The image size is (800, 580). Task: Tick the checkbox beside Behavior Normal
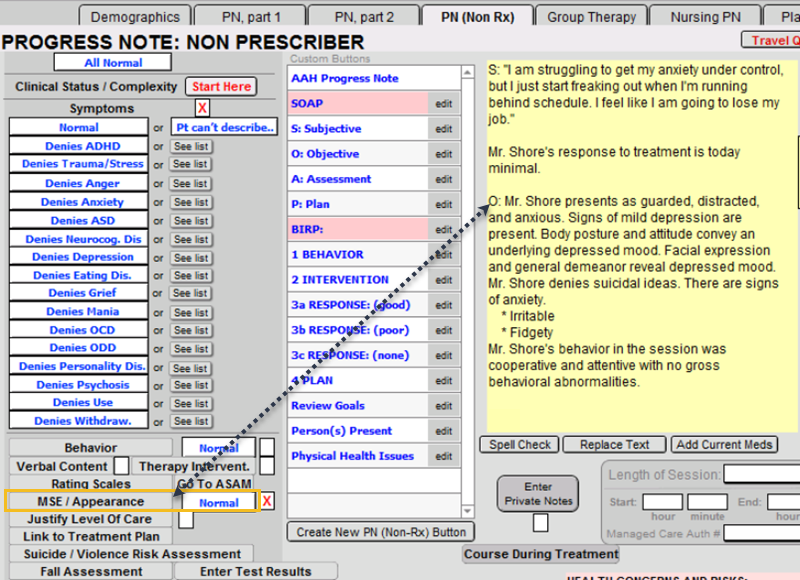267,447
